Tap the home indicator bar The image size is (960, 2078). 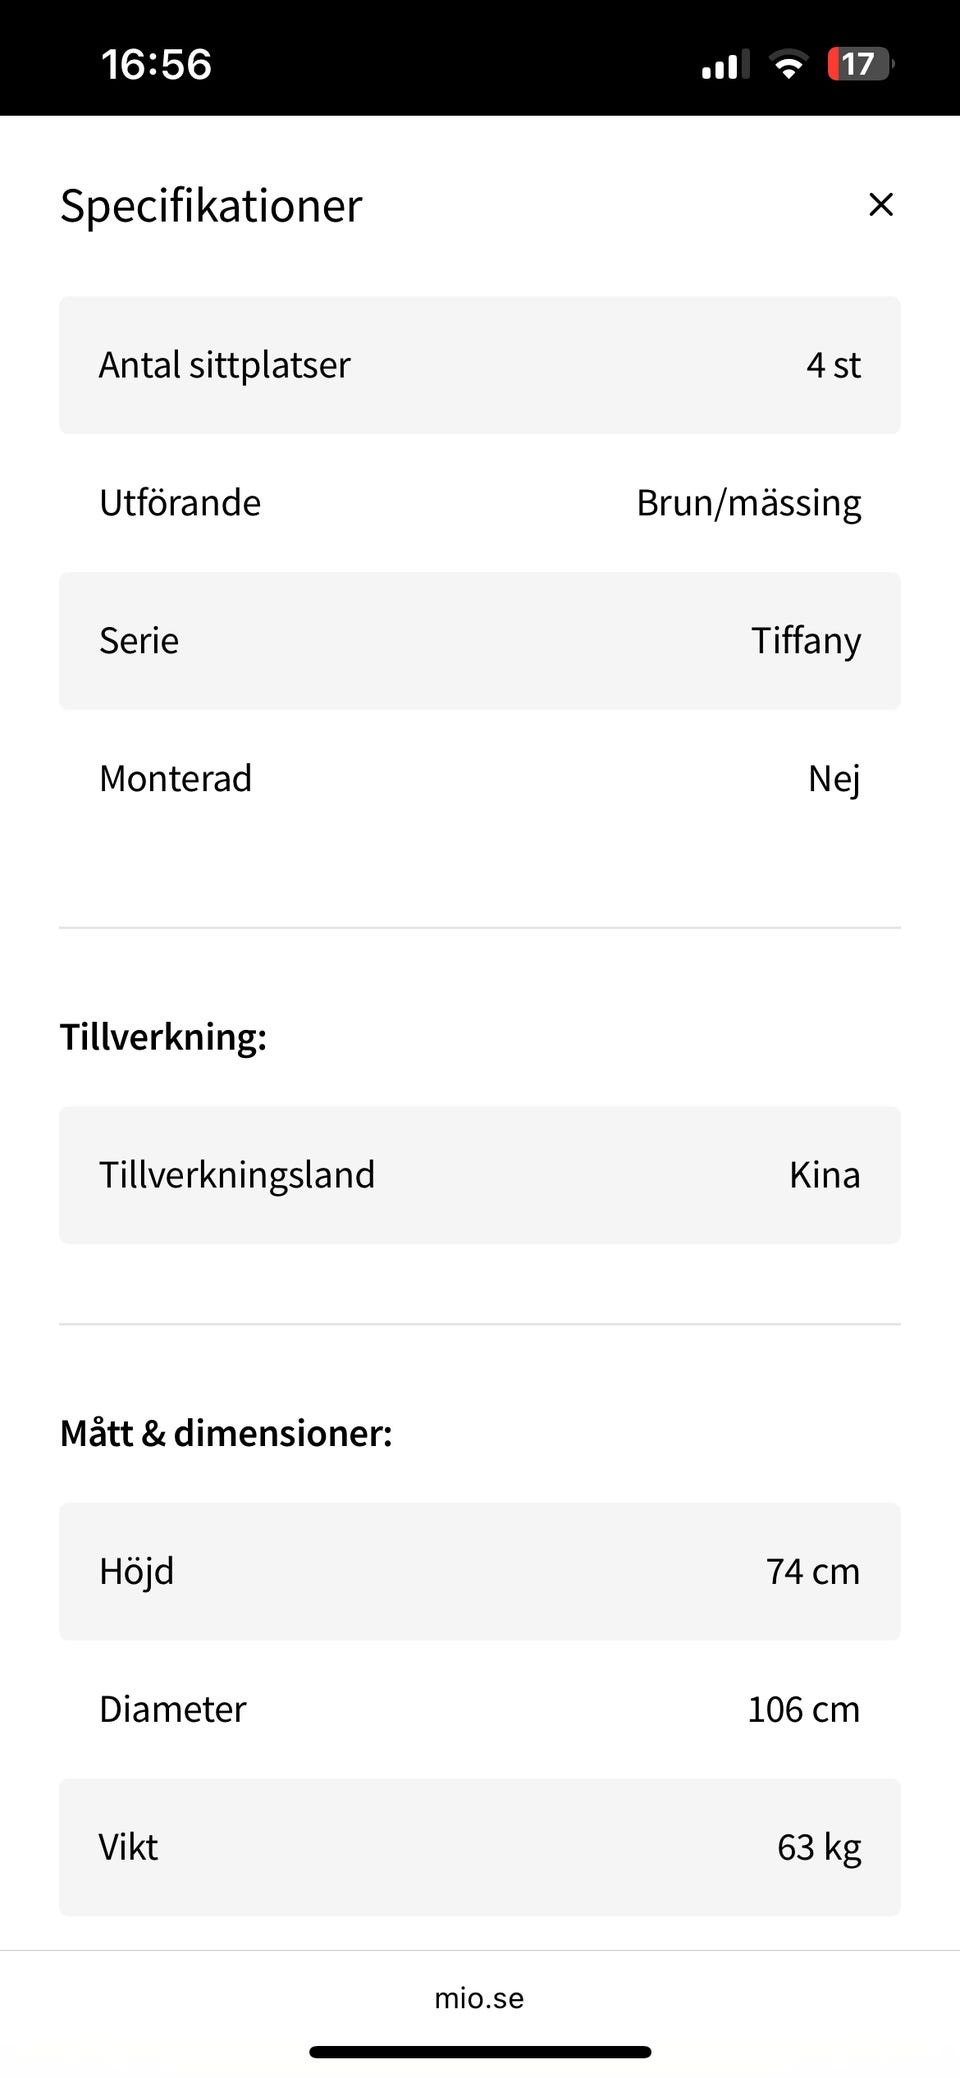(x=480, y=2052)
